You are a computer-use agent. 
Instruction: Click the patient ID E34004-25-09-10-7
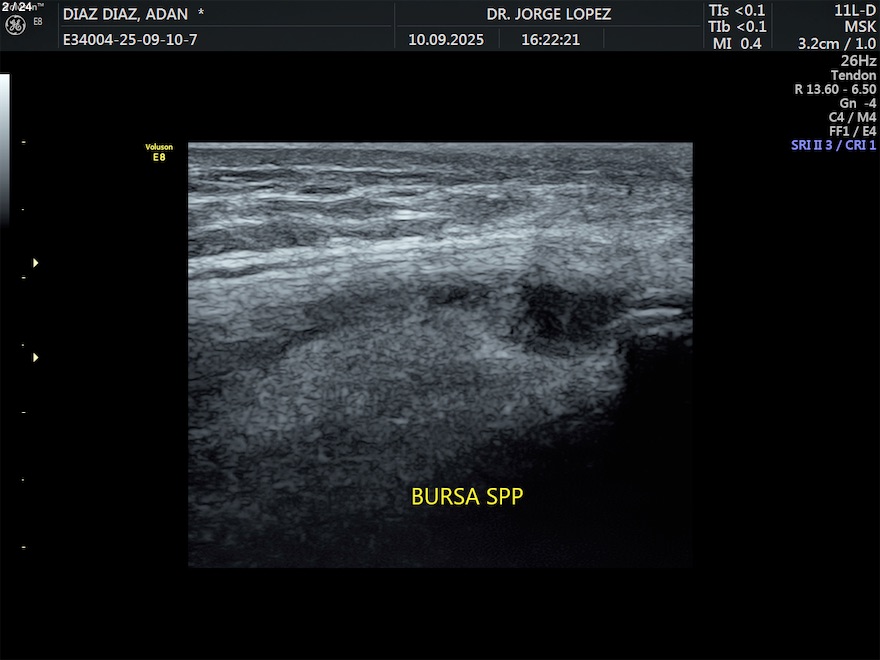130,40
